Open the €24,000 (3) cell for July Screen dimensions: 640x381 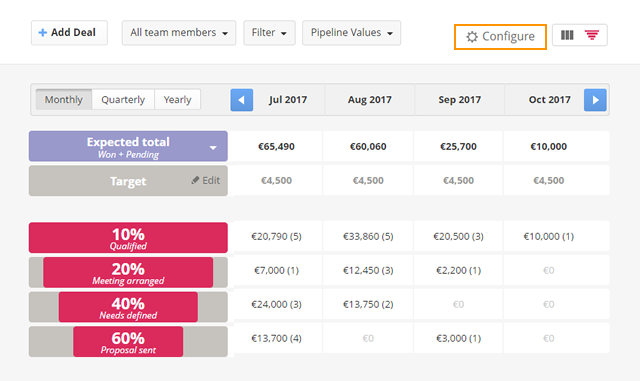[x=276, y=304]
